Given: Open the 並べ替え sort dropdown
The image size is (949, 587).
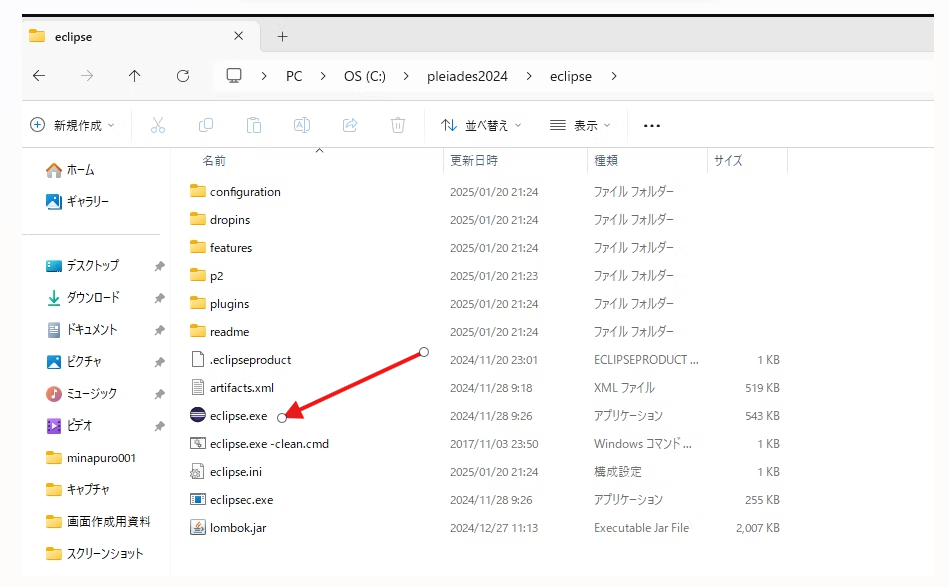Looking at the screenshot, I should pyautogui.click(x=481, y=125).
